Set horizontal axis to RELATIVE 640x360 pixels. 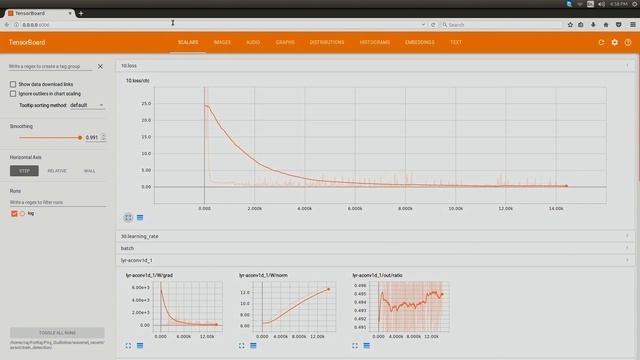click(57, 171)
